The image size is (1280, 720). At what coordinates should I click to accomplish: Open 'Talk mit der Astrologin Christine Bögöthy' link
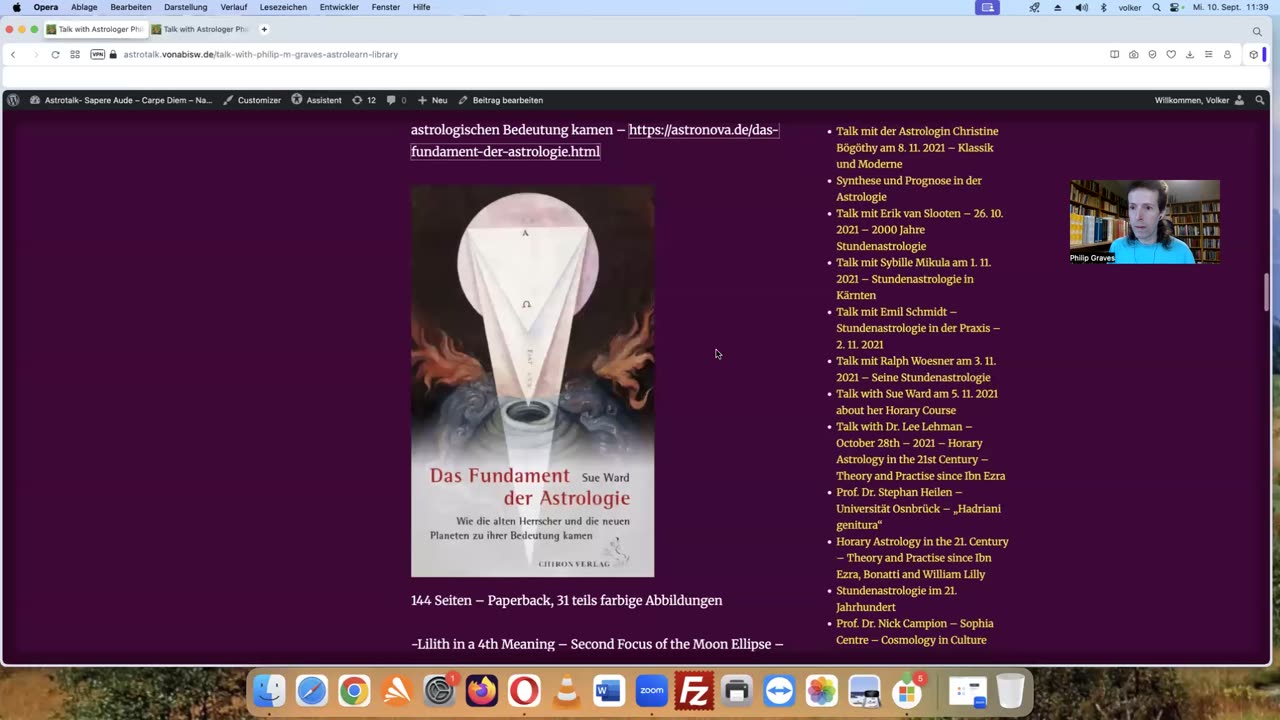pos(917,147)
